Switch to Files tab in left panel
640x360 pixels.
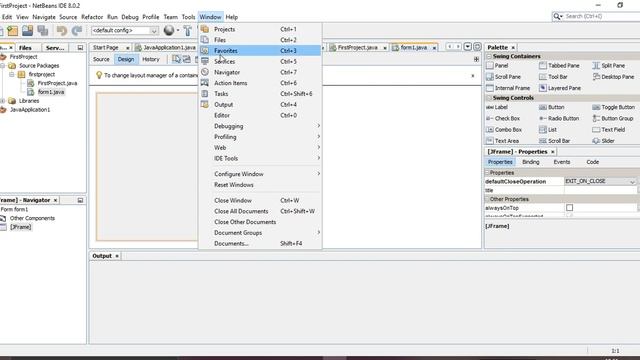coord(25,48)
